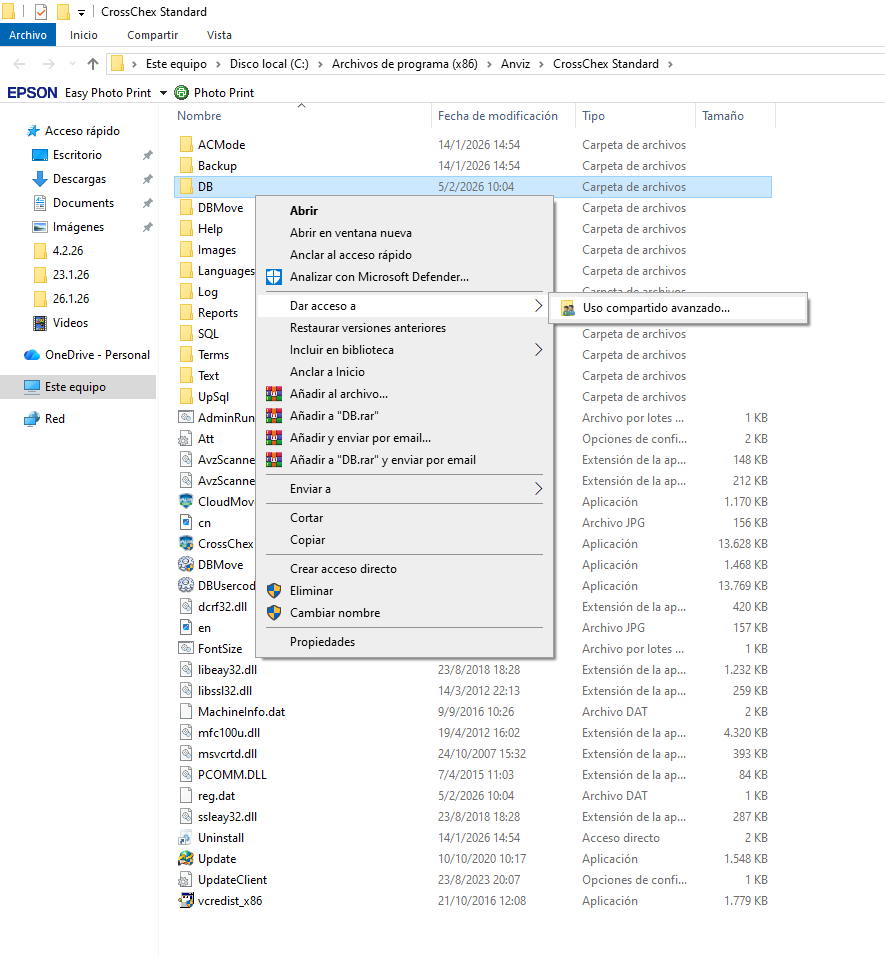
Task: Click the CloudMov application icon
Action: [x=186, y=502]
